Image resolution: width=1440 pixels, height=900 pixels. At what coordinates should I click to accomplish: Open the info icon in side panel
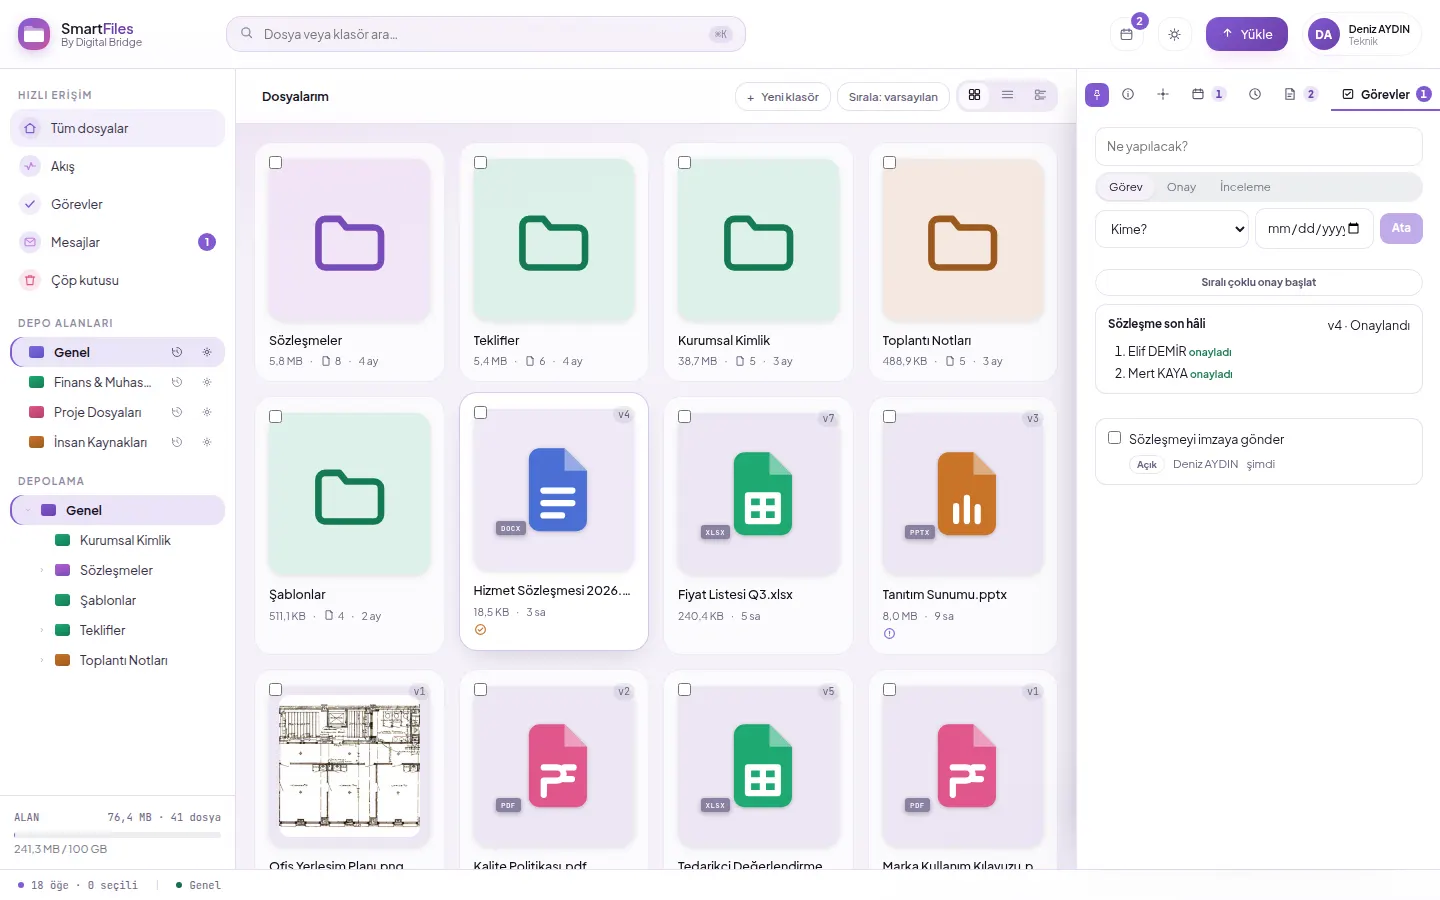tap(1128, 94)
